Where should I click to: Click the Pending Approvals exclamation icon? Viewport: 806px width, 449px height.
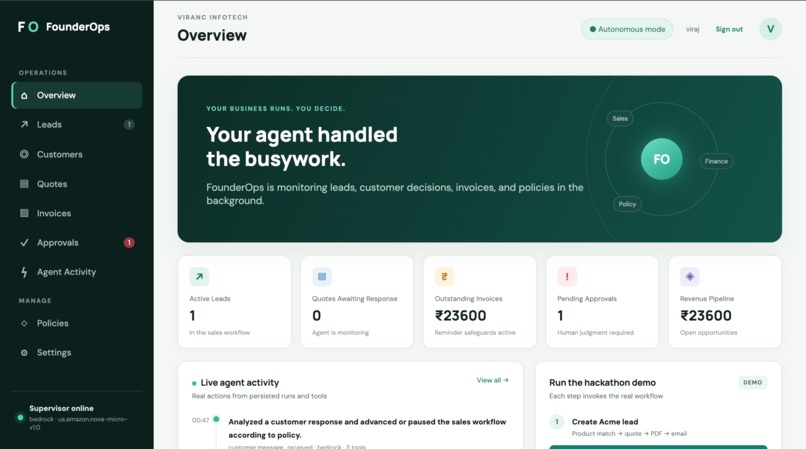tap(567, 277)
